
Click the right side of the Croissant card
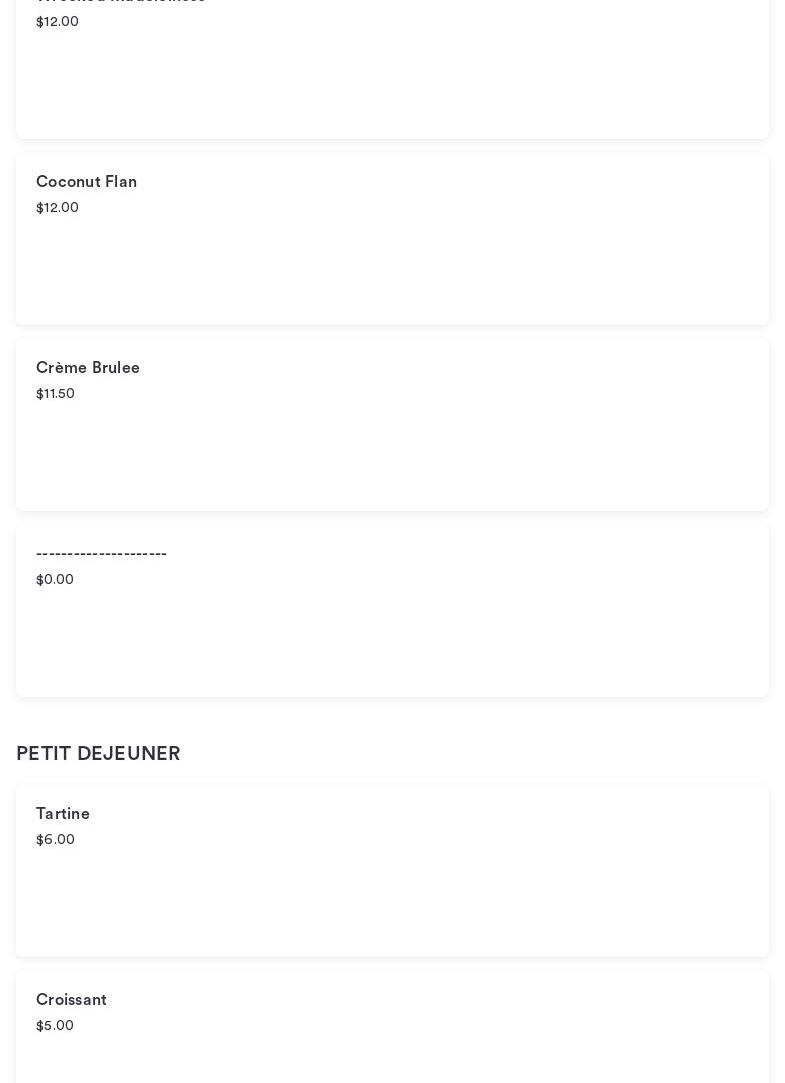click(x=650, y=1030)
